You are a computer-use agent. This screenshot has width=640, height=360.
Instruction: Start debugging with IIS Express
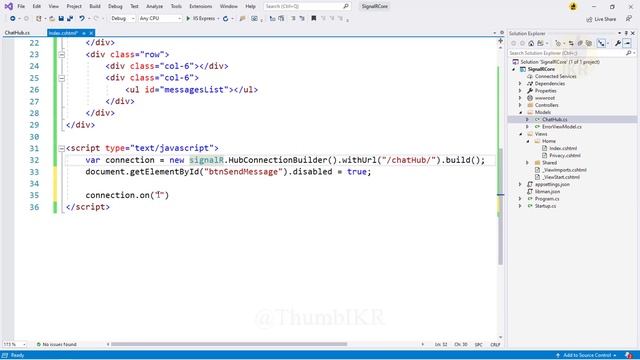coord(200,18)
